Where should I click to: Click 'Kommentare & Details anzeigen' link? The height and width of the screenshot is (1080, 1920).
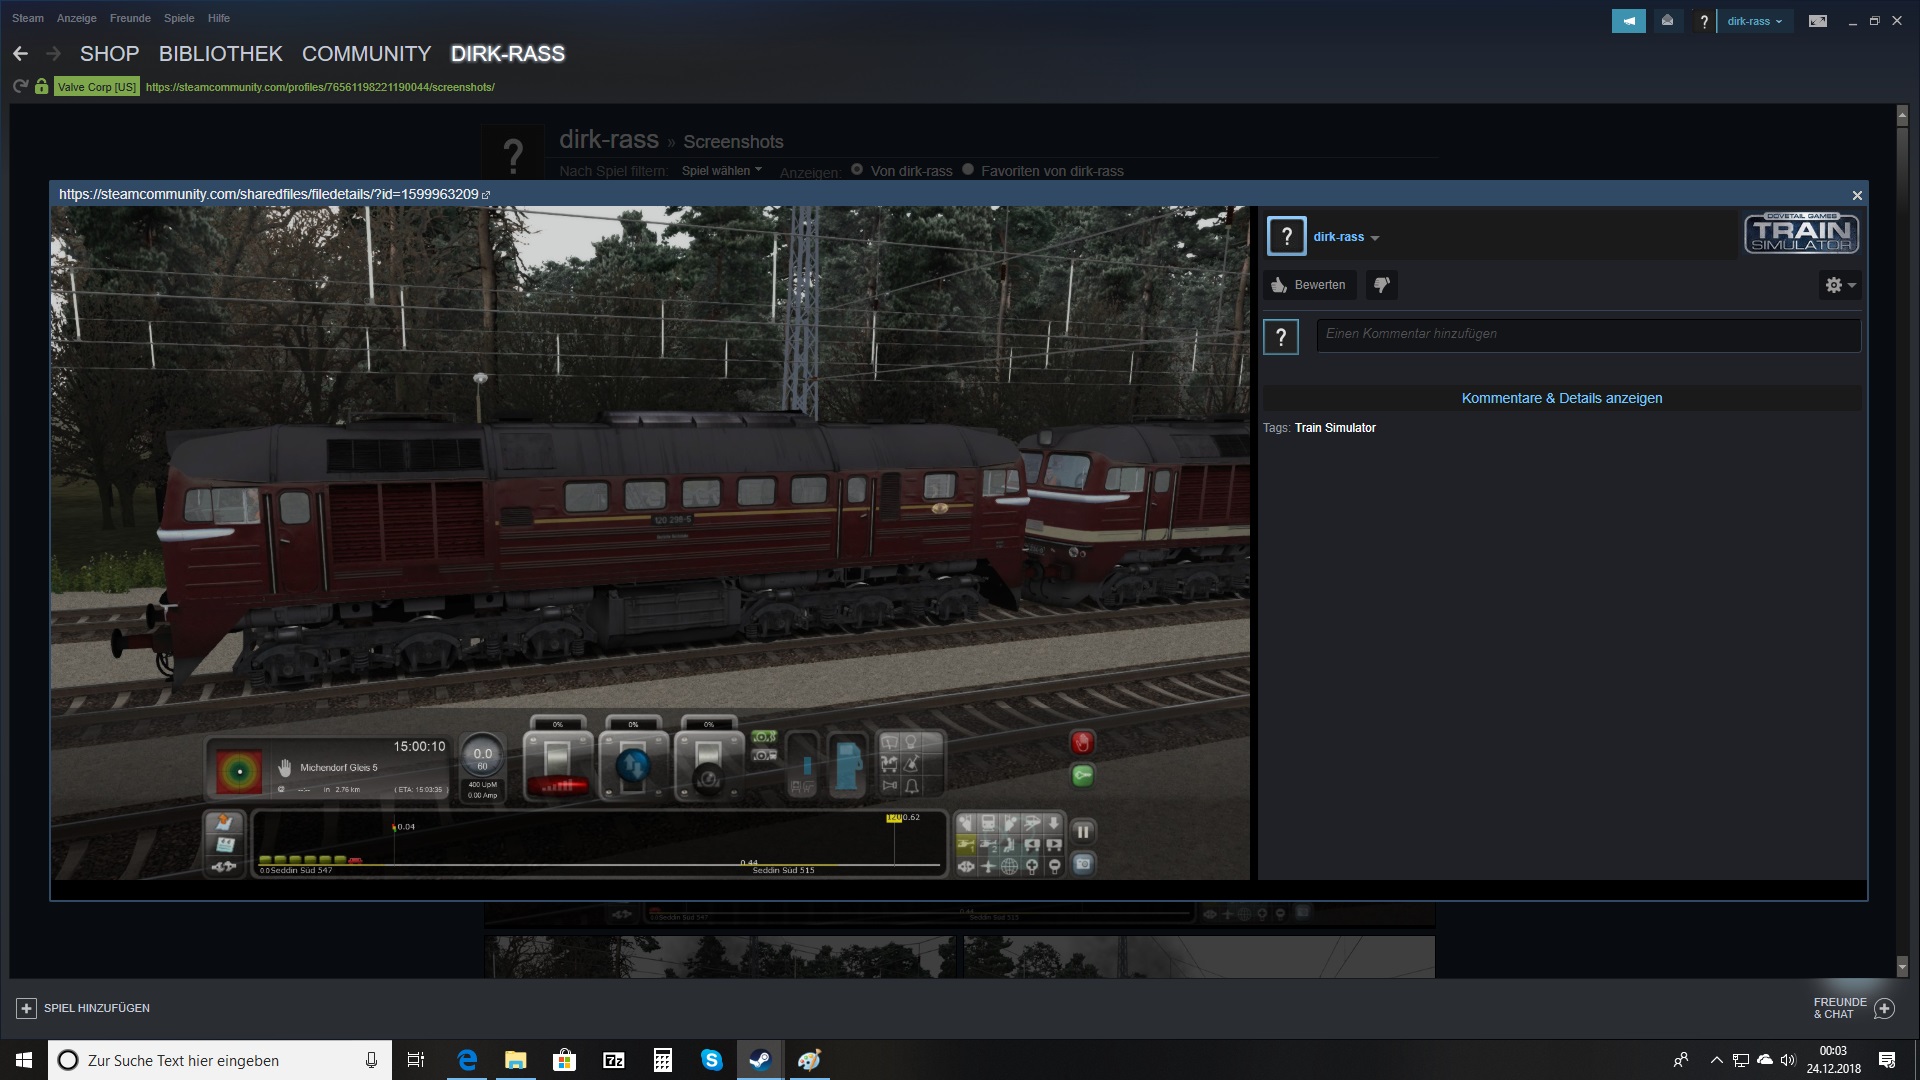point(1561,398)
